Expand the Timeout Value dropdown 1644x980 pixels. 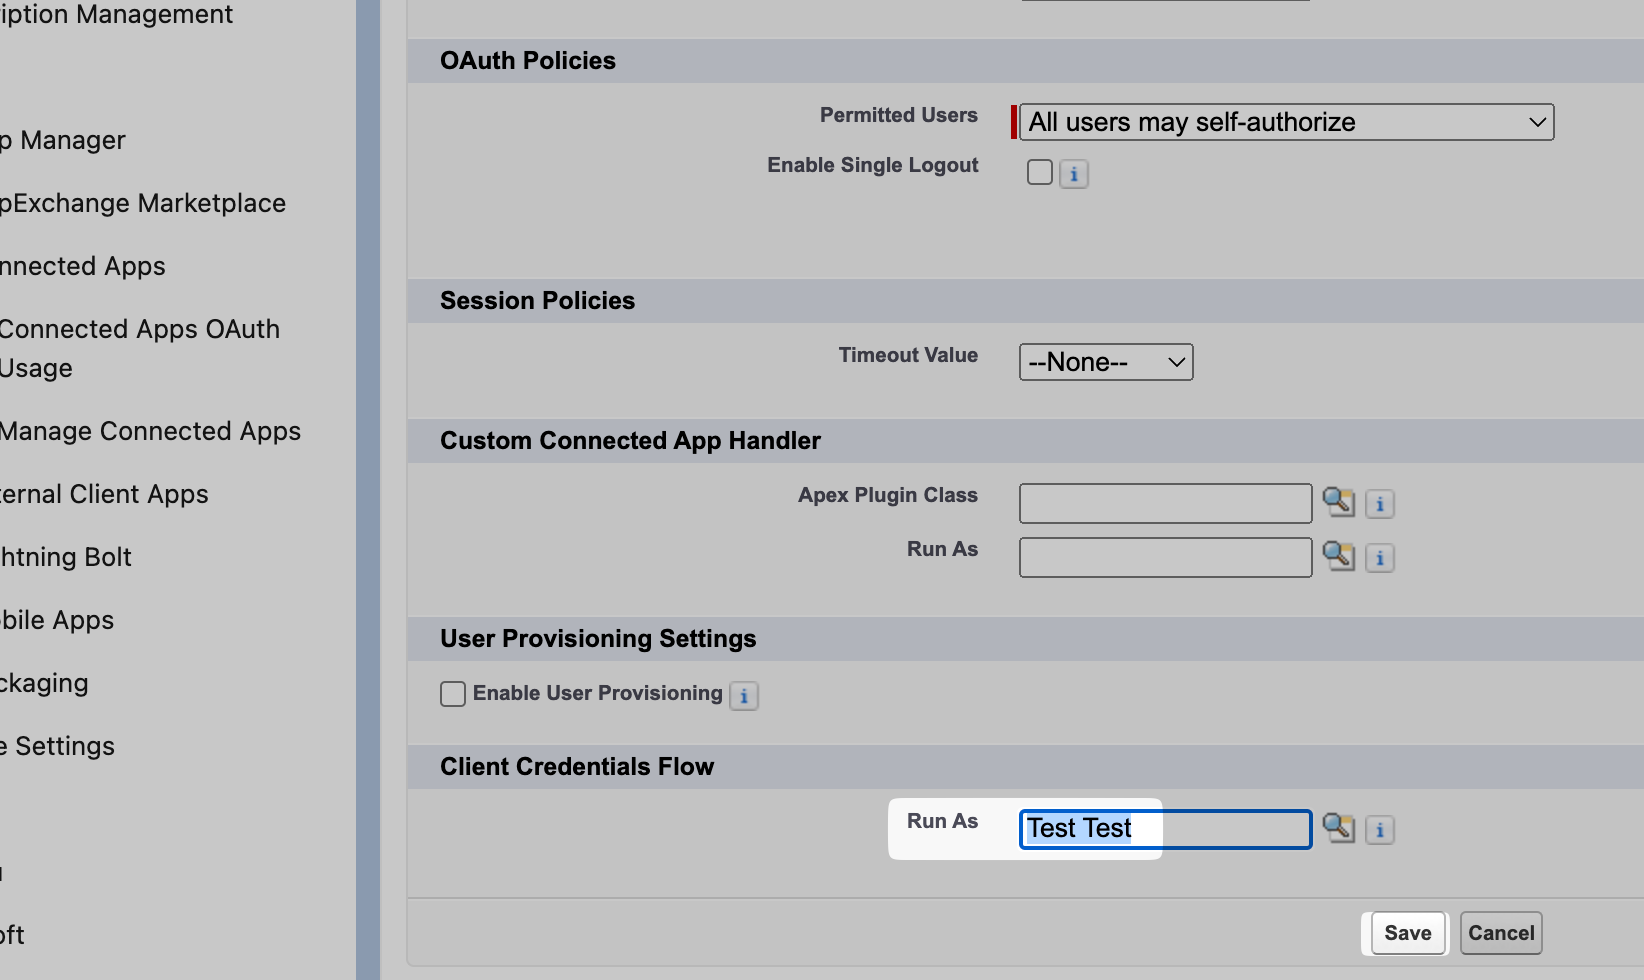tap(1105, 362)
